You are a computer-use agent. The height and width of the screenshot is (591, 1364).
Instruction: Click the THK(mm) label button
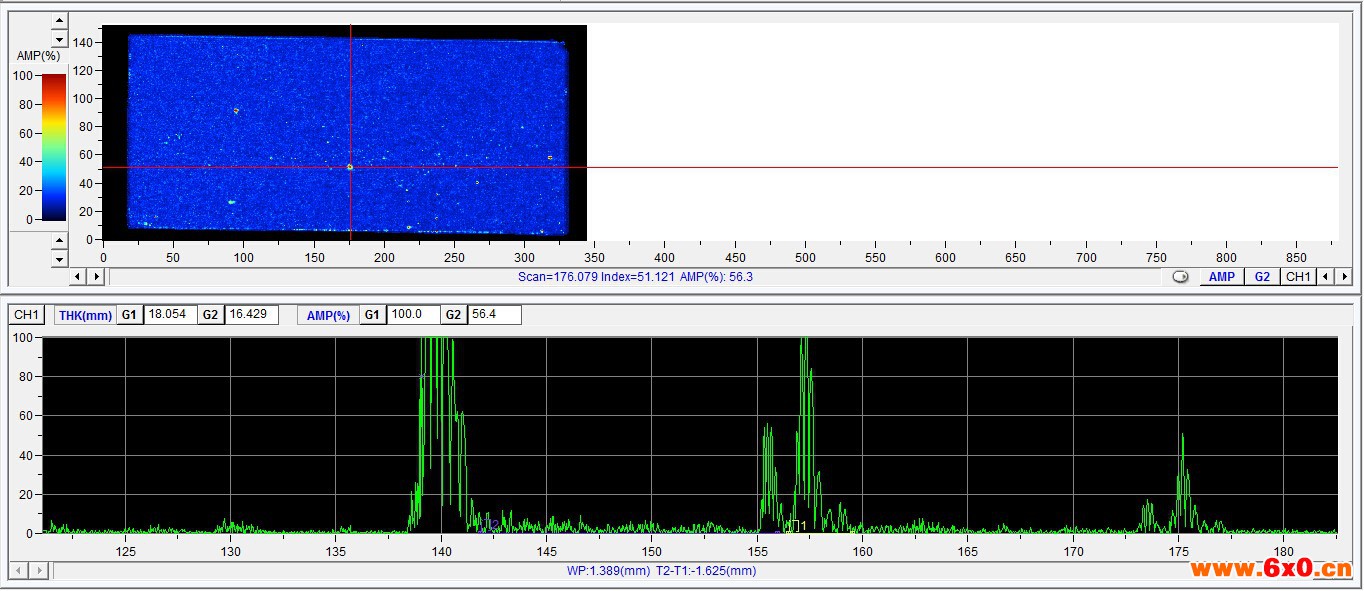[85, 315]
